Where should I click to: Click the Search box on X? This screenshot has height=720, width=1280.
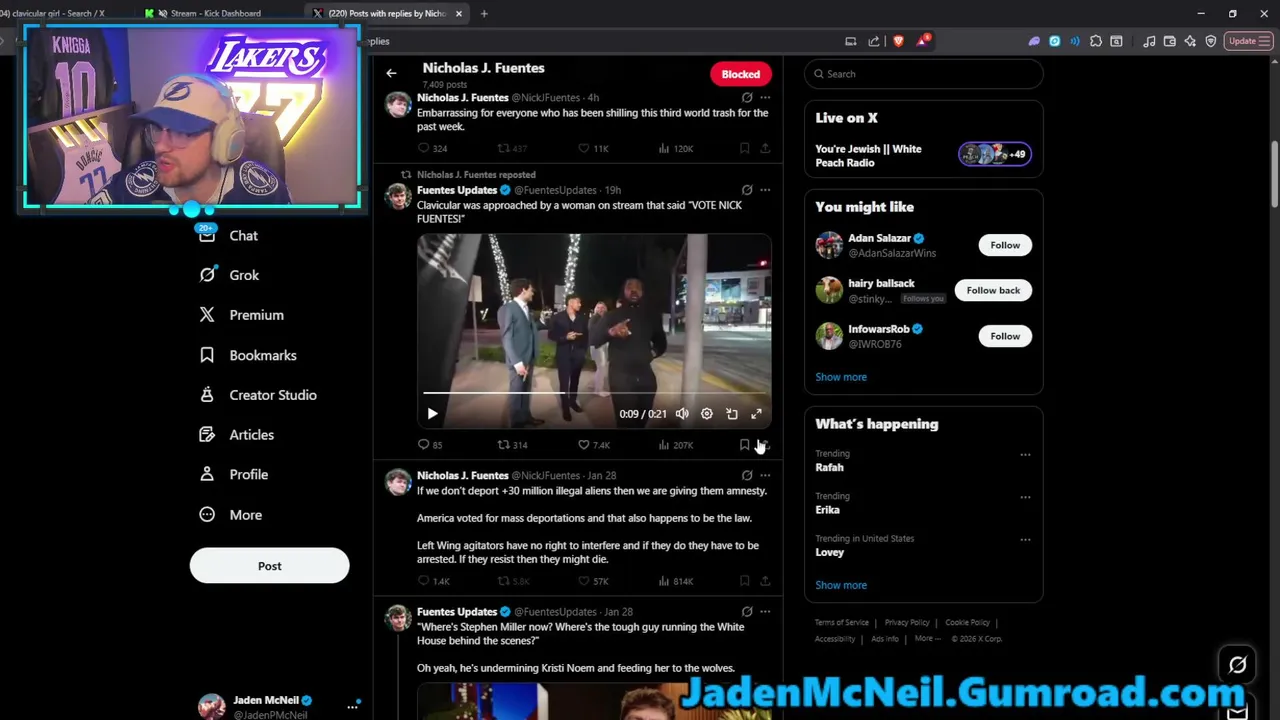click(923, 74)
